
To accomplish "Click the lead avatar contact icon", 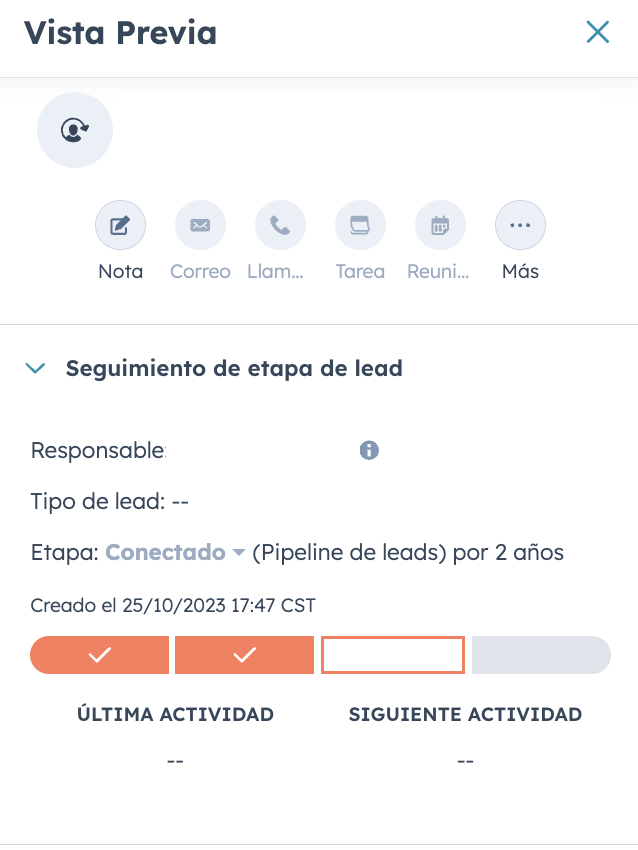I will point(74,129).
